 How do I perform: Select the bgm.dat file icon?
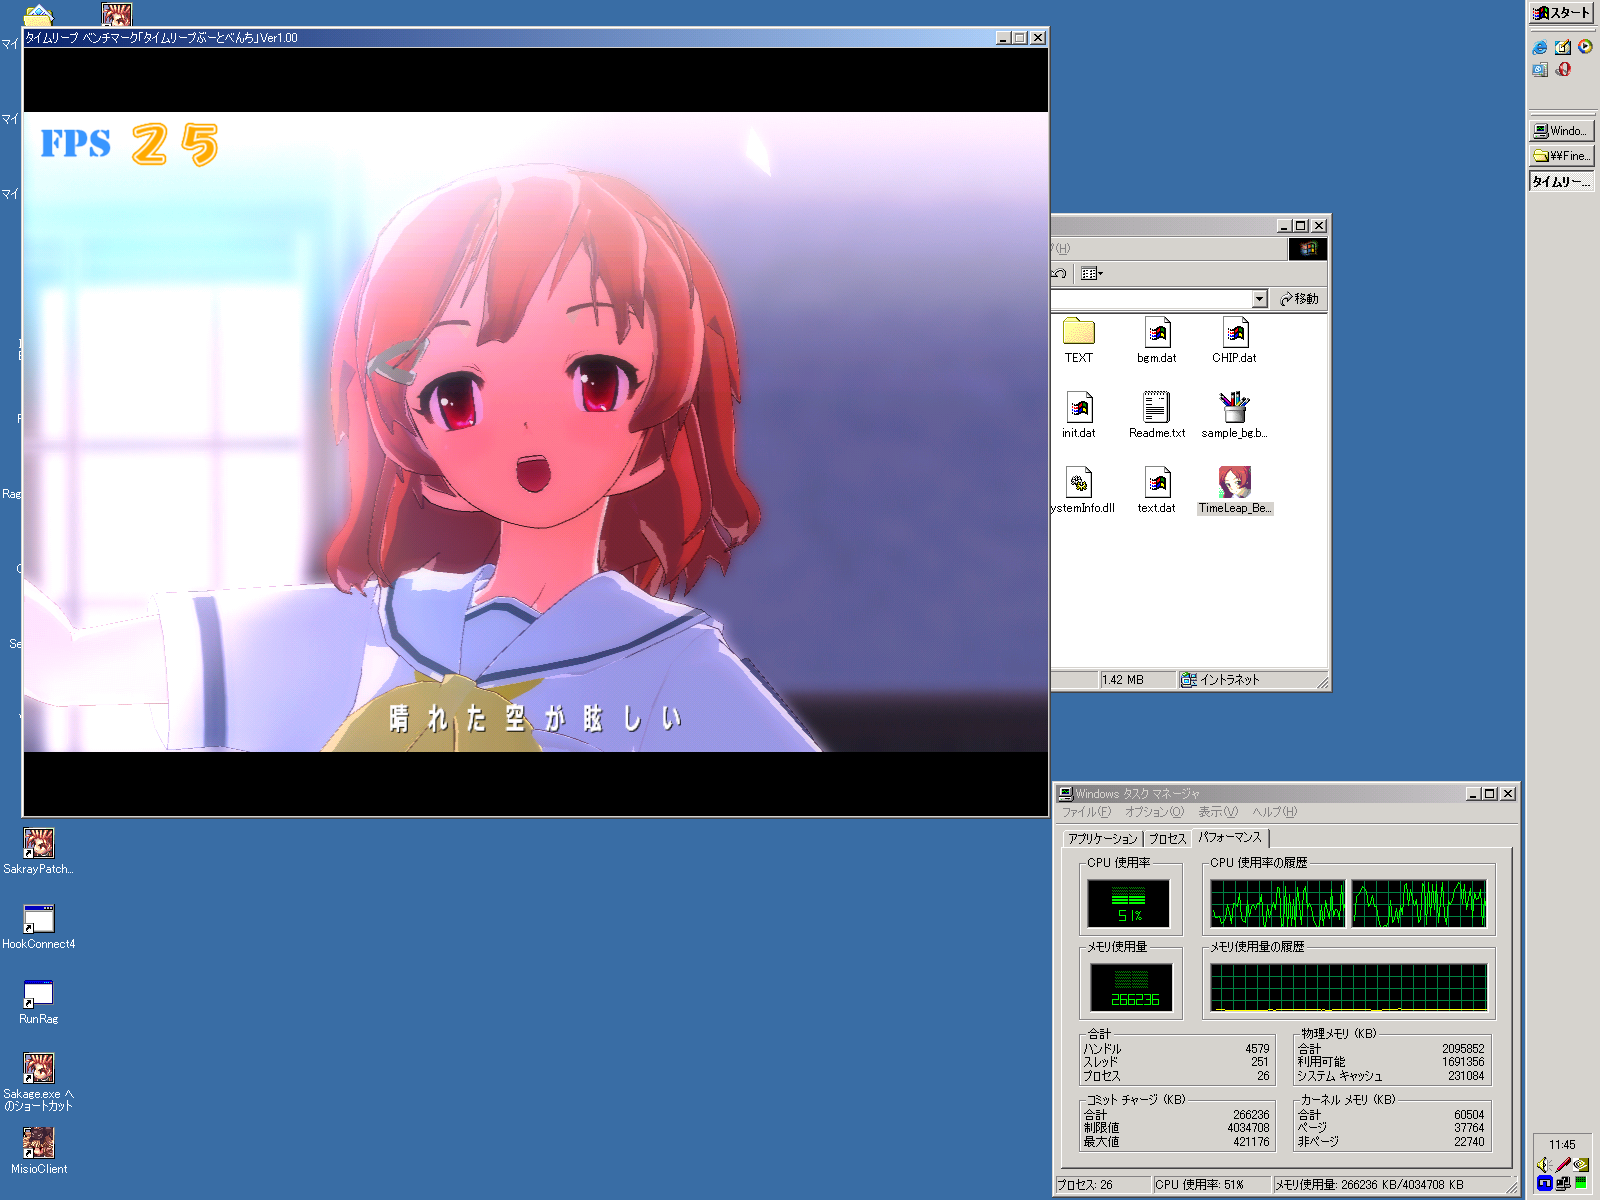pos(1156,334)
